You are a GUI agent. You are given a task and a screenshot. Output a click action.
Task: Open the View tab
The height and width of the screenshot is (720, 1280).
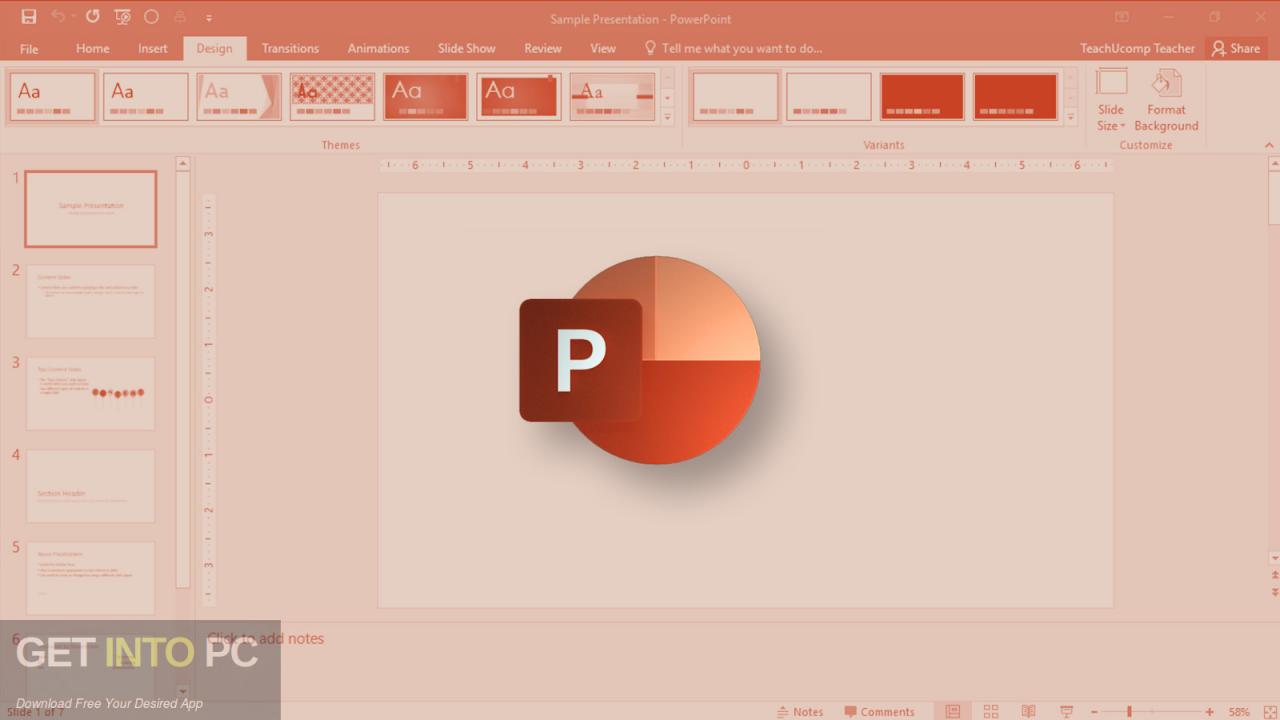coord(603,48)
